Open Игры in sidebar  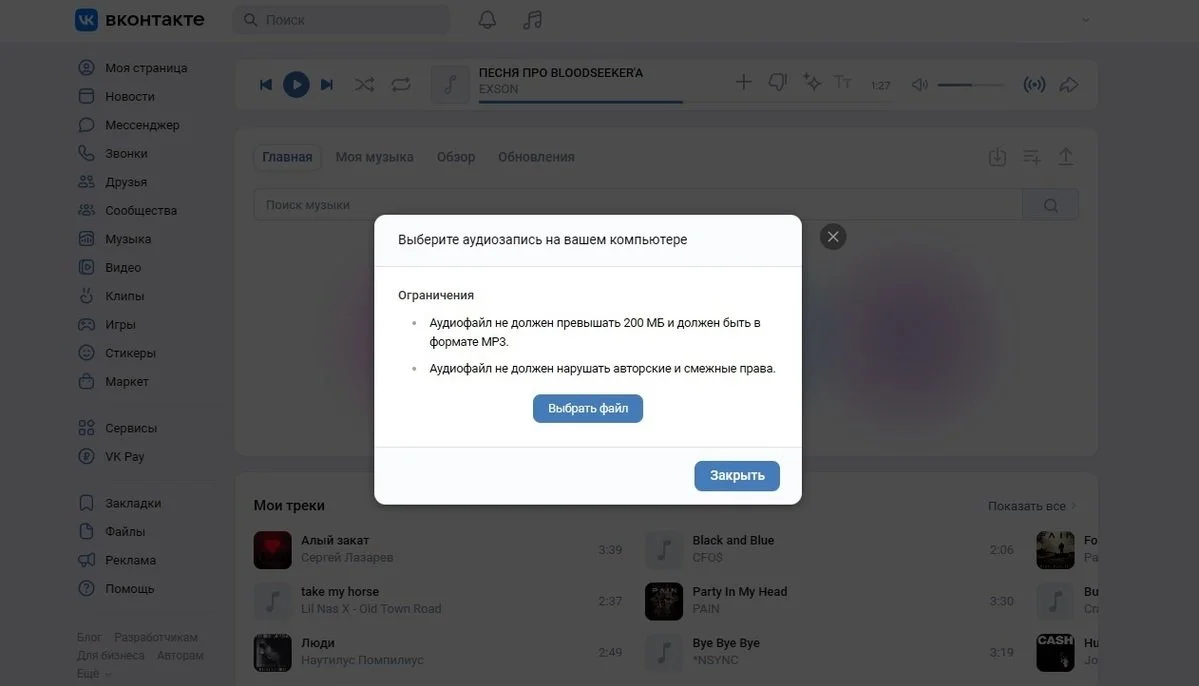point(107,324)
